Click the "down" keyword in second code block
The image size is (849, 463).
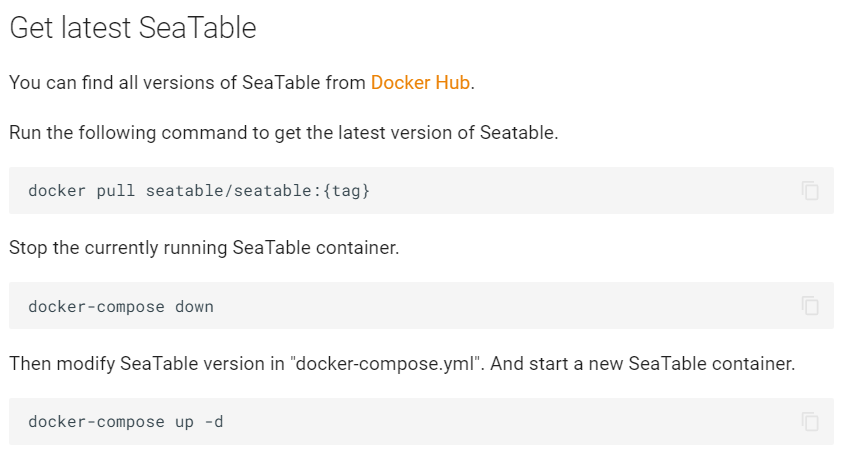(x=194, y=307)
